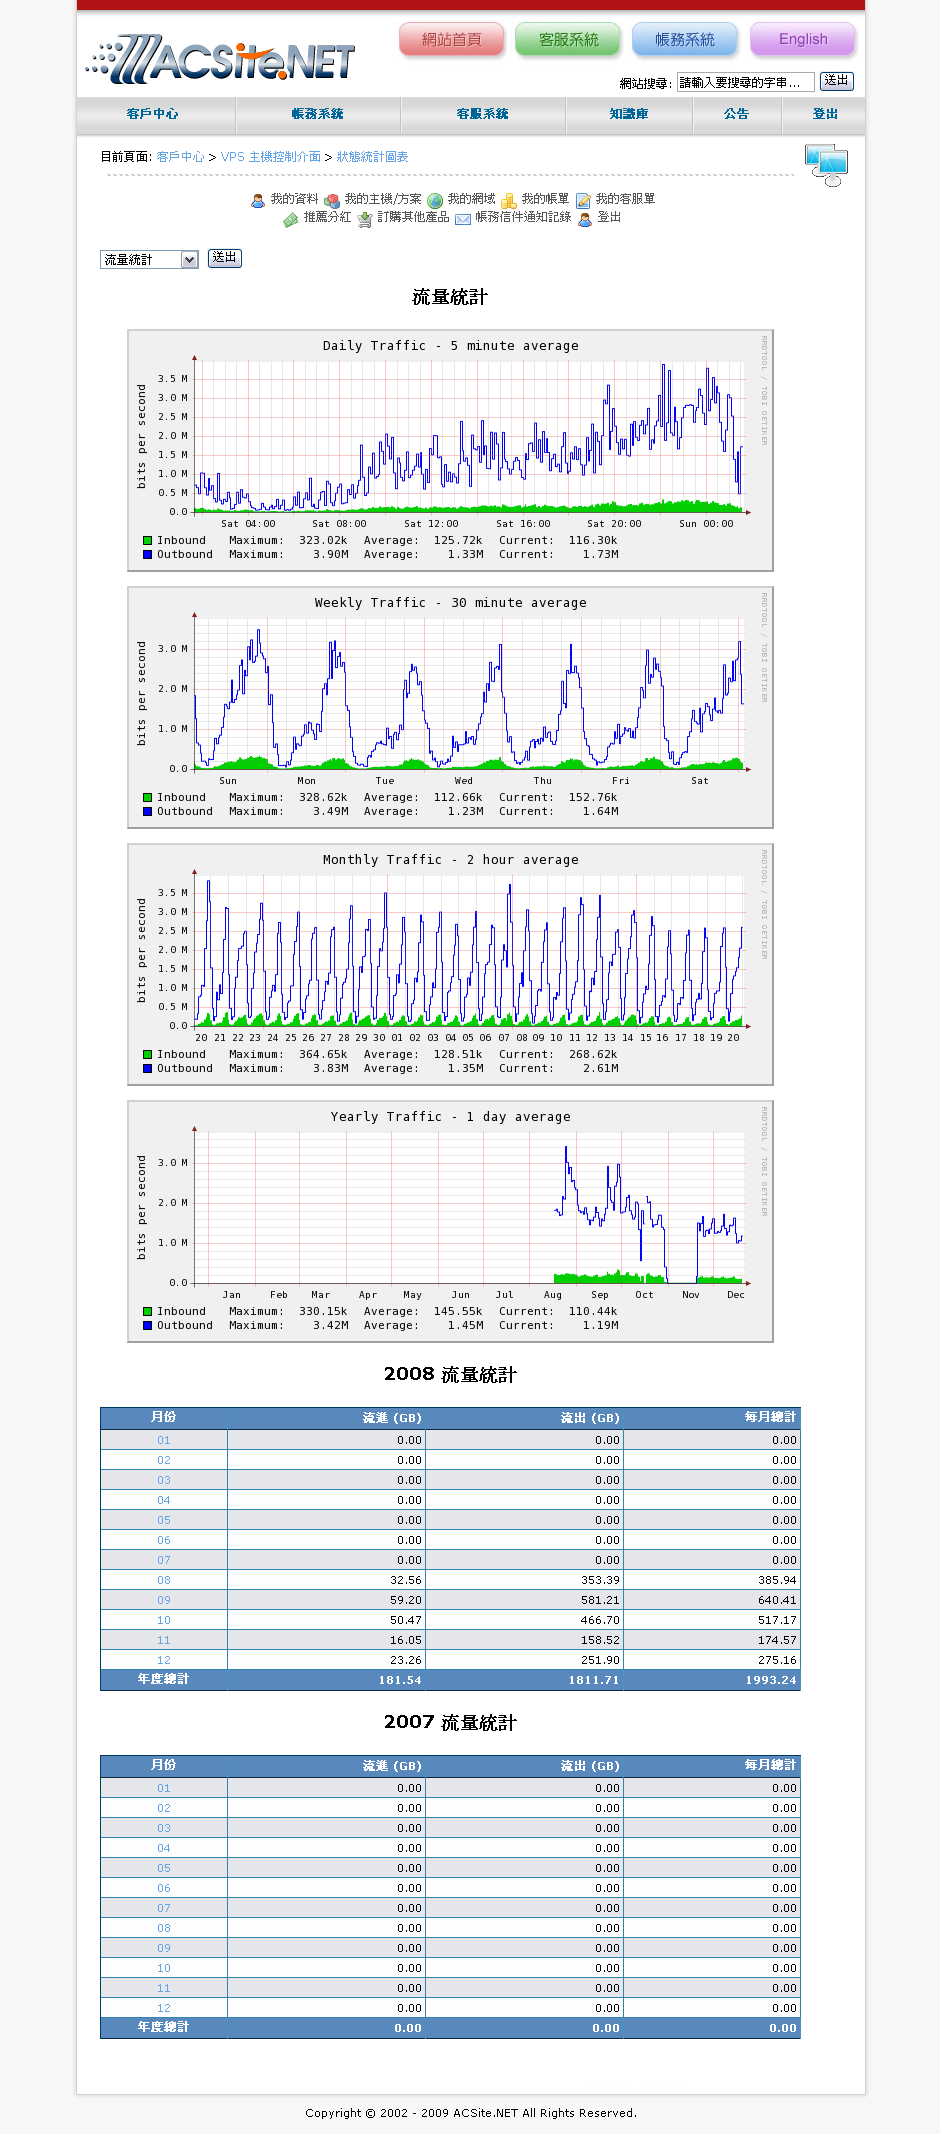The height and width of the screenshot is (2134, 940).
Task: Open the 客服系統 navigation tab
Action: (483, 114)
